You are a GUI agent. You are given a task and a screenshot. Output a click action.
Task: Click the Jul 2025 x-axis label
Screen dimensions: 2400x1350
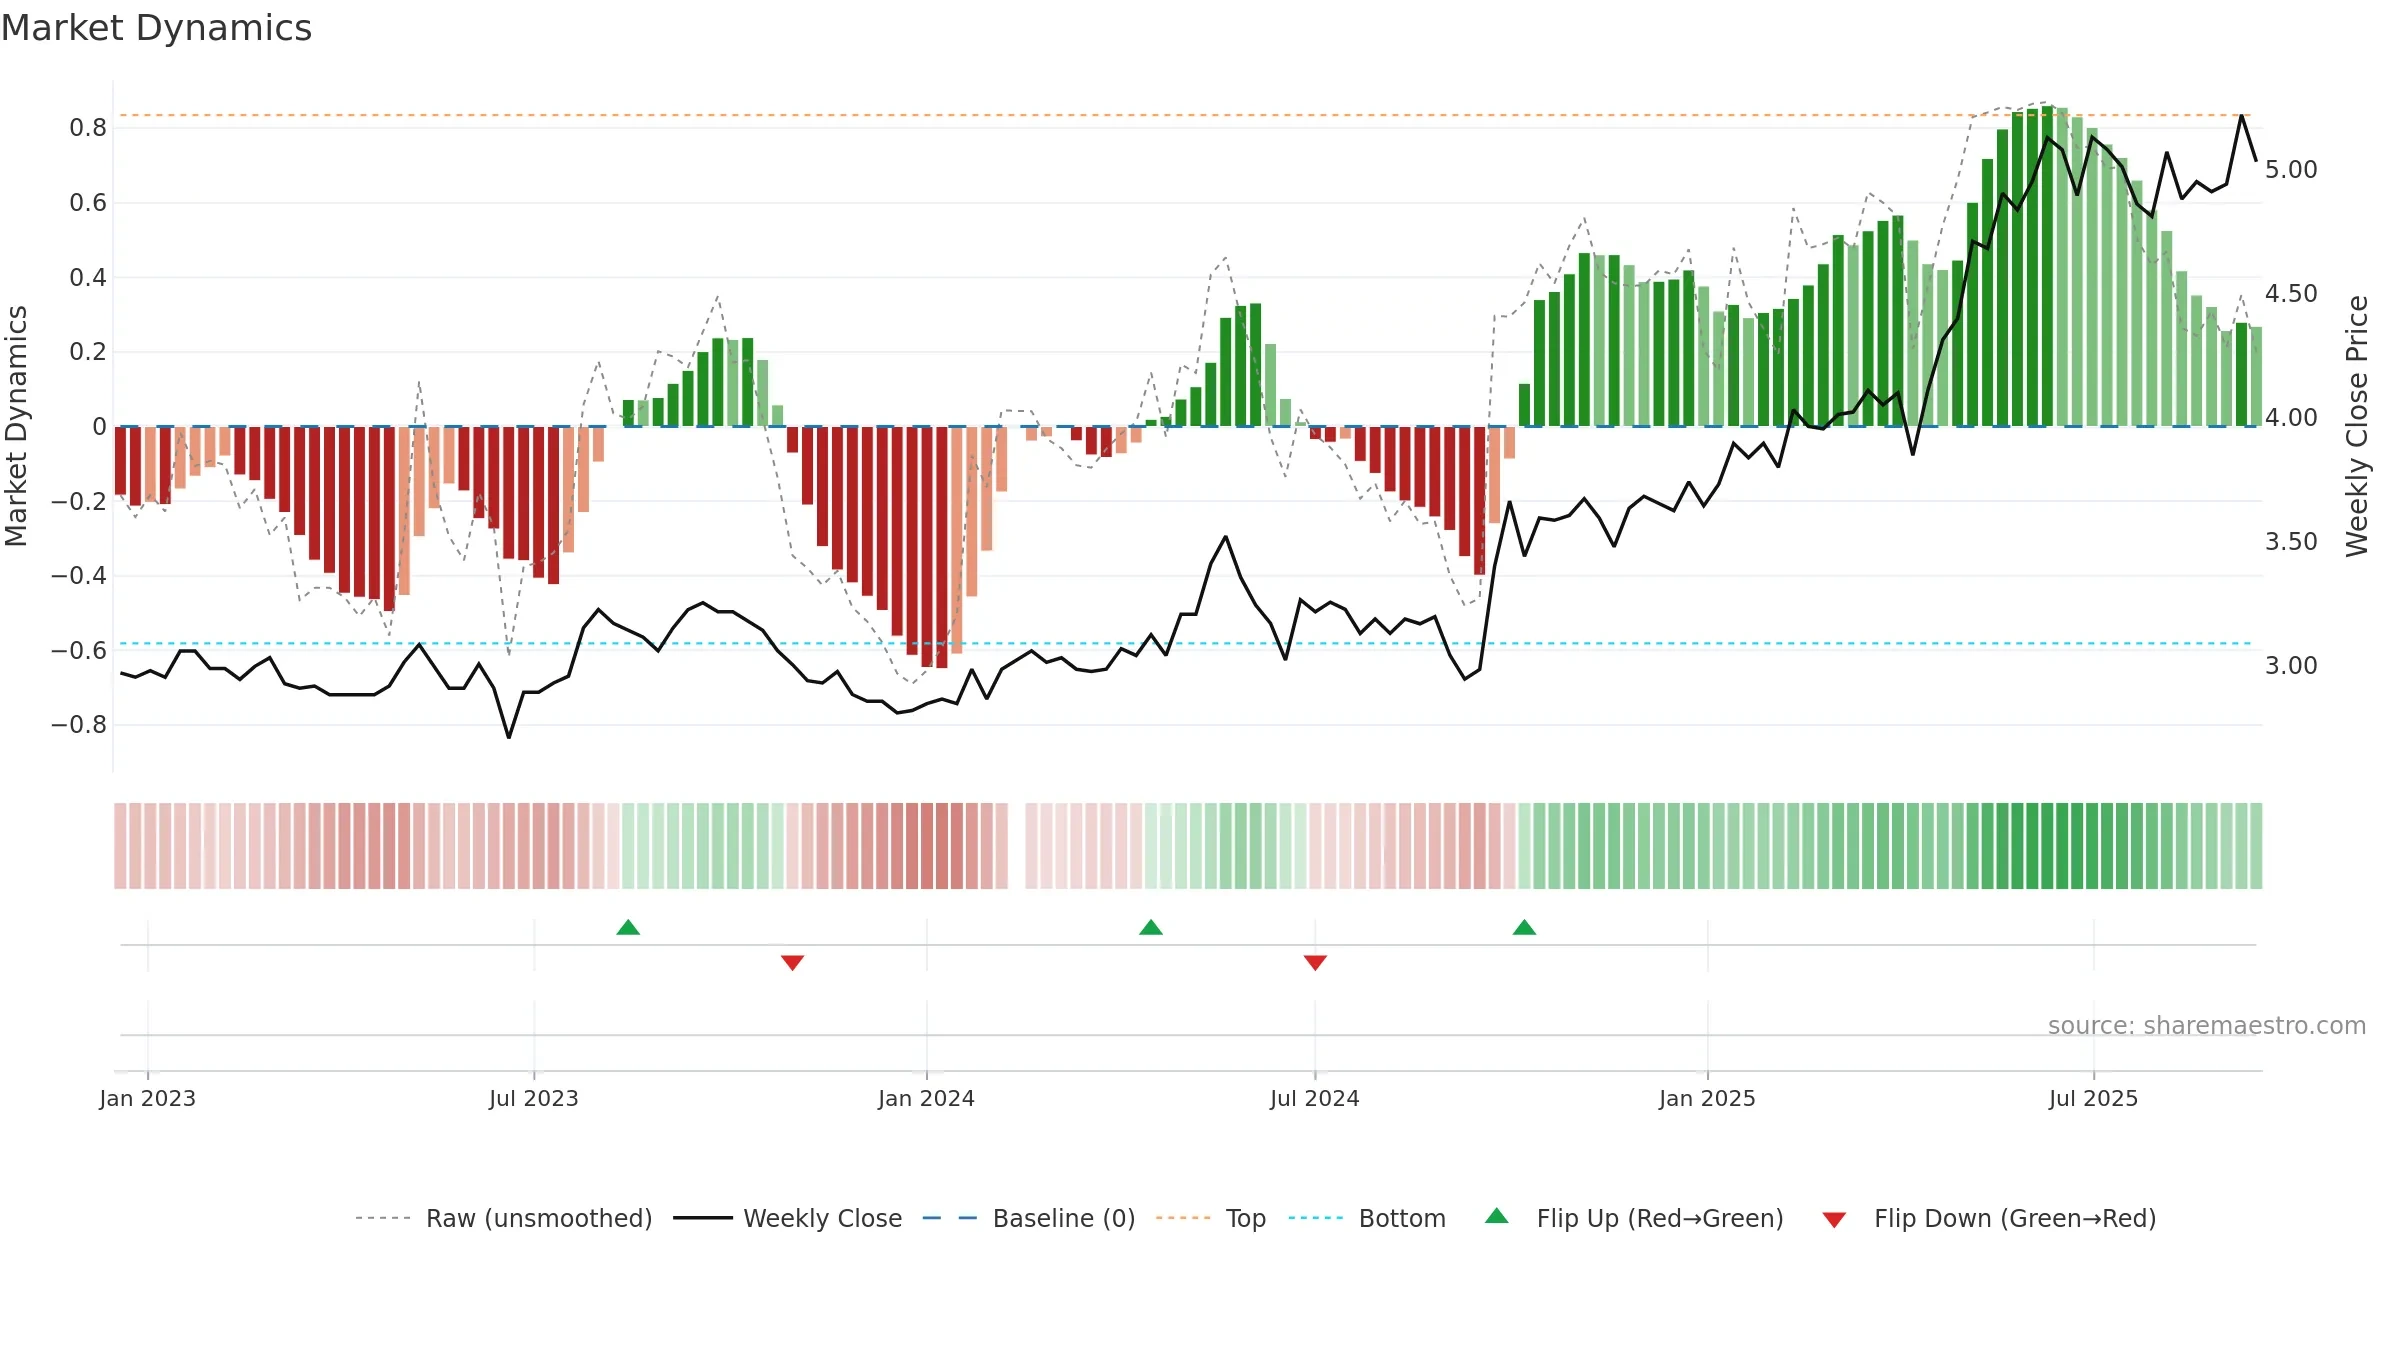[2094, 1098]
